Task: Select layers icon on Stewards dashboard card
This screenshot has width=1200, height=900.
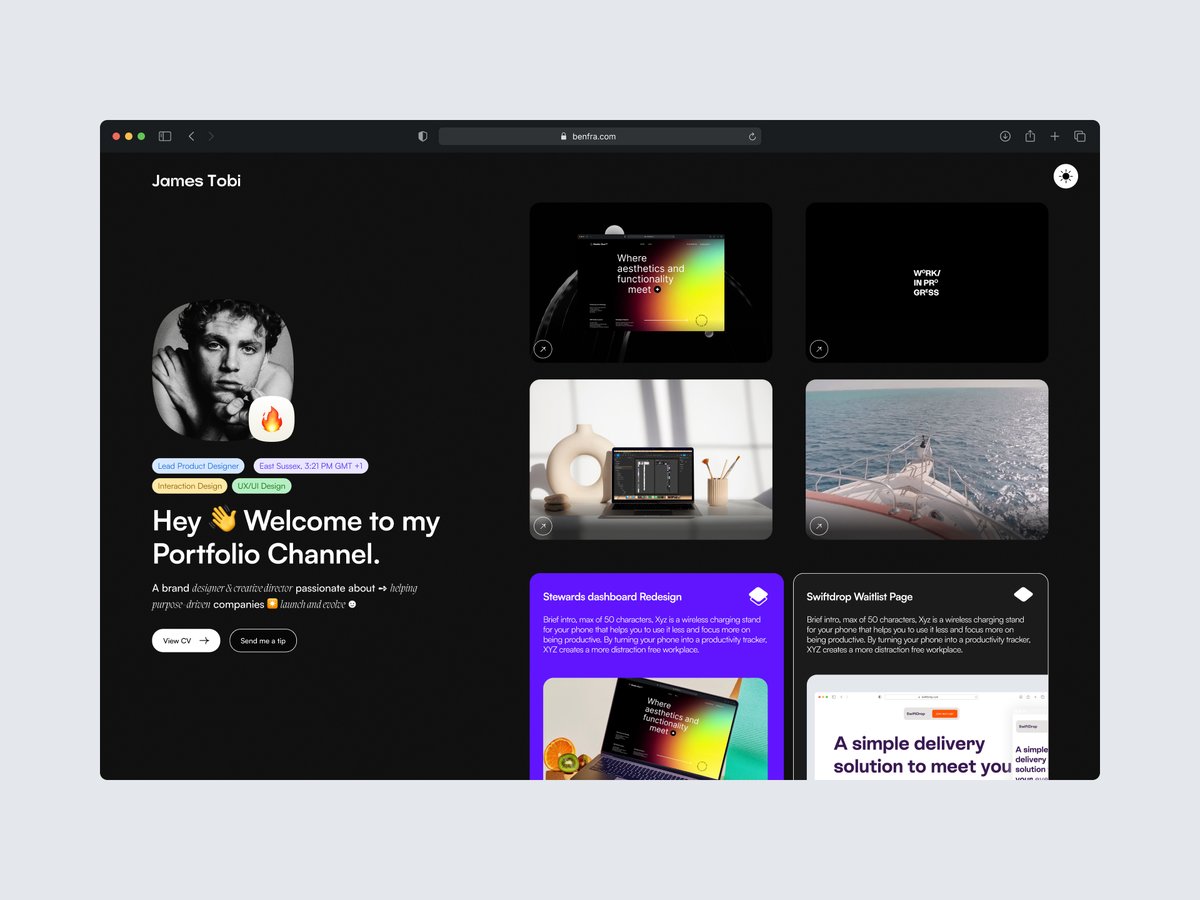Action: click(758, 596)
